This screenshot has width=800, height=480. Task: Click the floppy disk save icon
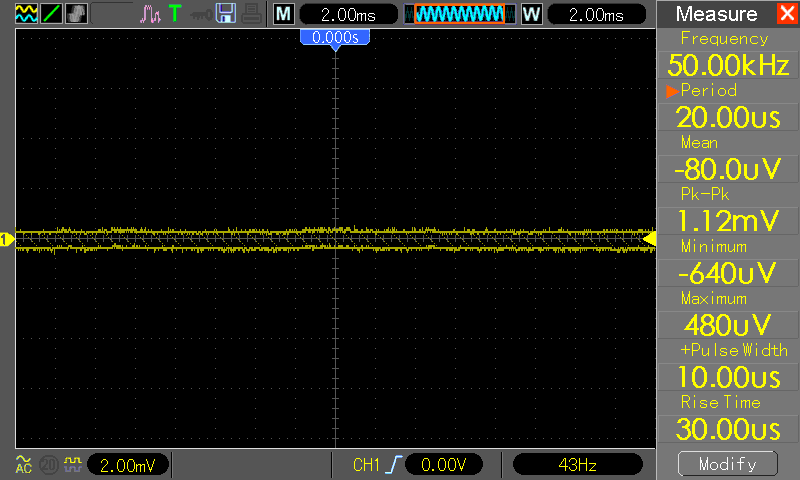coord(226,14)
